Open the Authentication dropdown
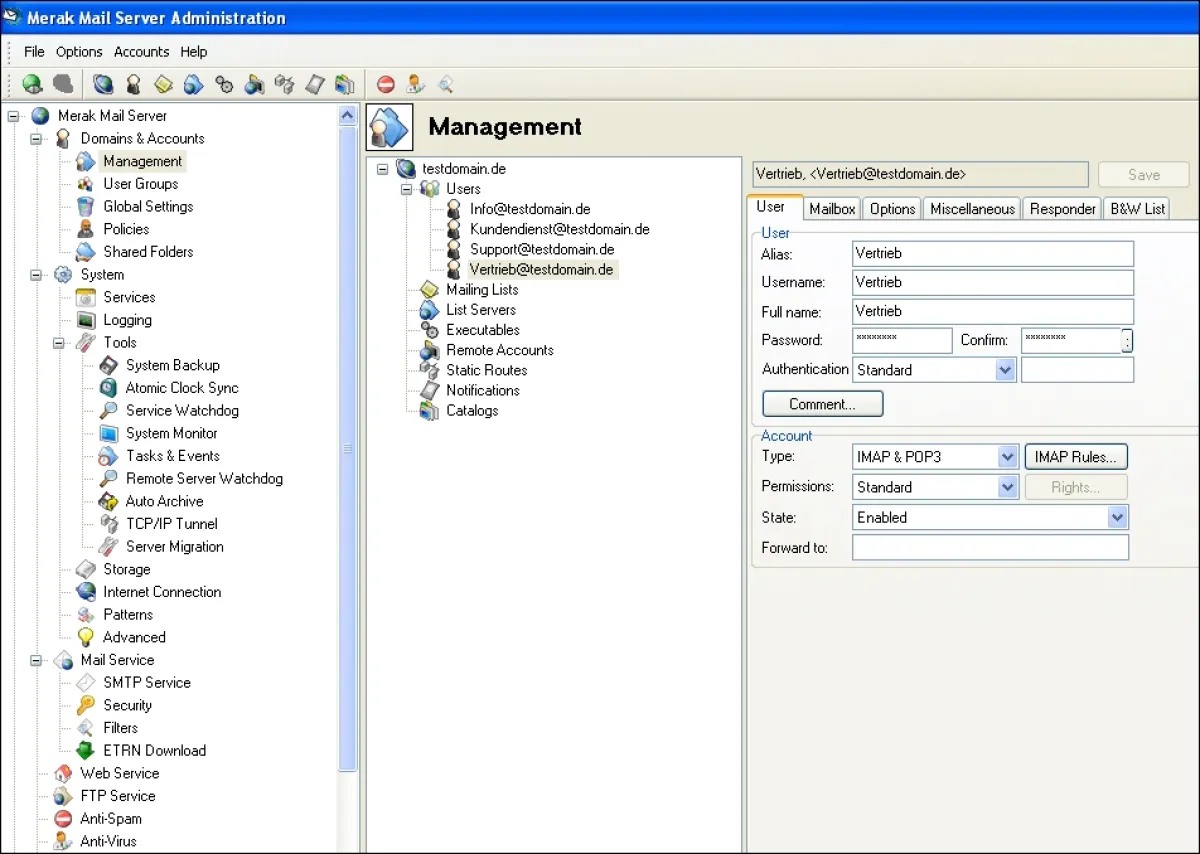 pyautogui.click(x=1005, y=370)
